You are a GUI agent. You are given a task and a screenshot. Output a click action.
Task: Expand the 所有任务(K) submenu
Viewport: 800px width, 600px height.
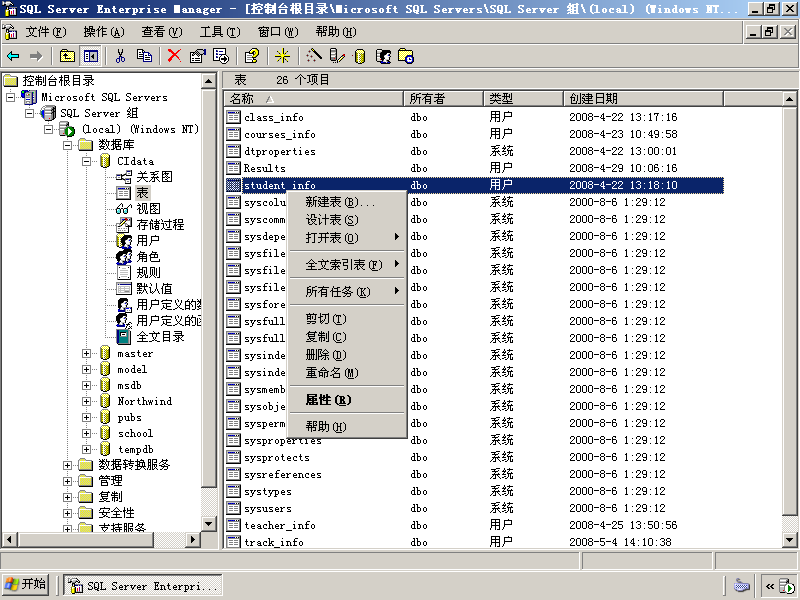[347, 292]
